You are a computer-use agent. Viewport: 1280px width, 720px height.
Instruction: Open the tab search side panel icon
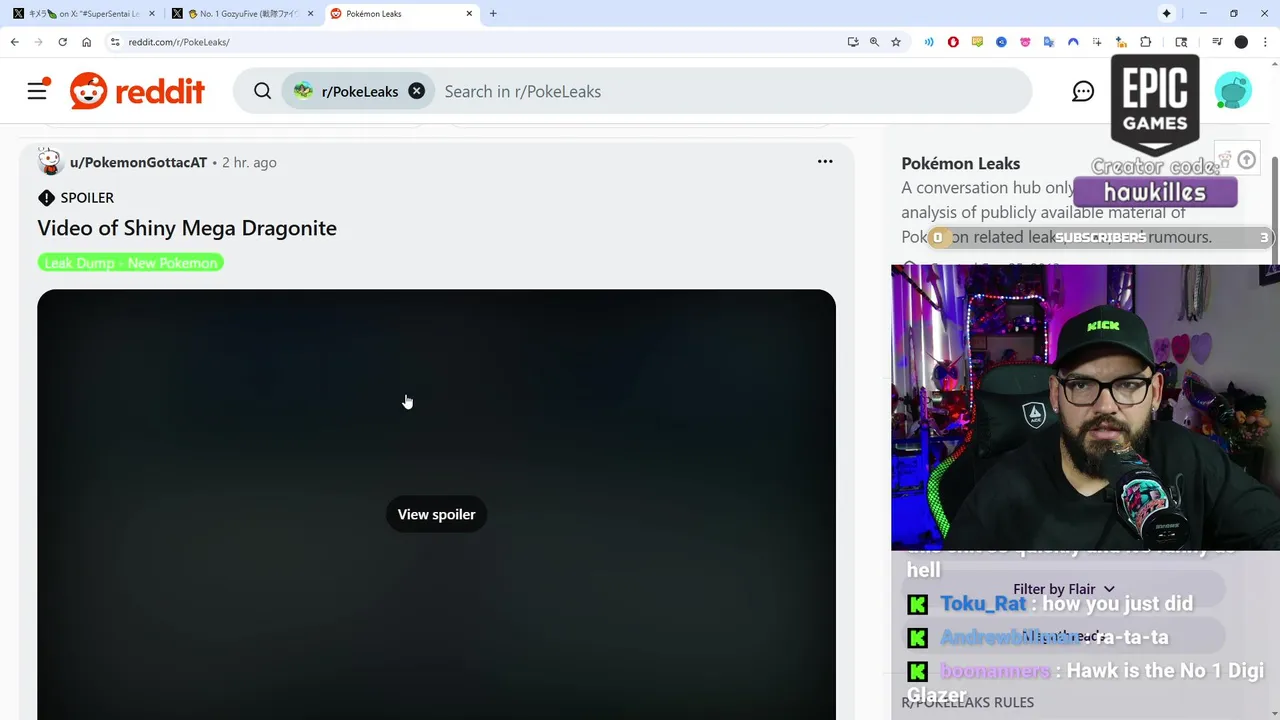point(1181,42)
